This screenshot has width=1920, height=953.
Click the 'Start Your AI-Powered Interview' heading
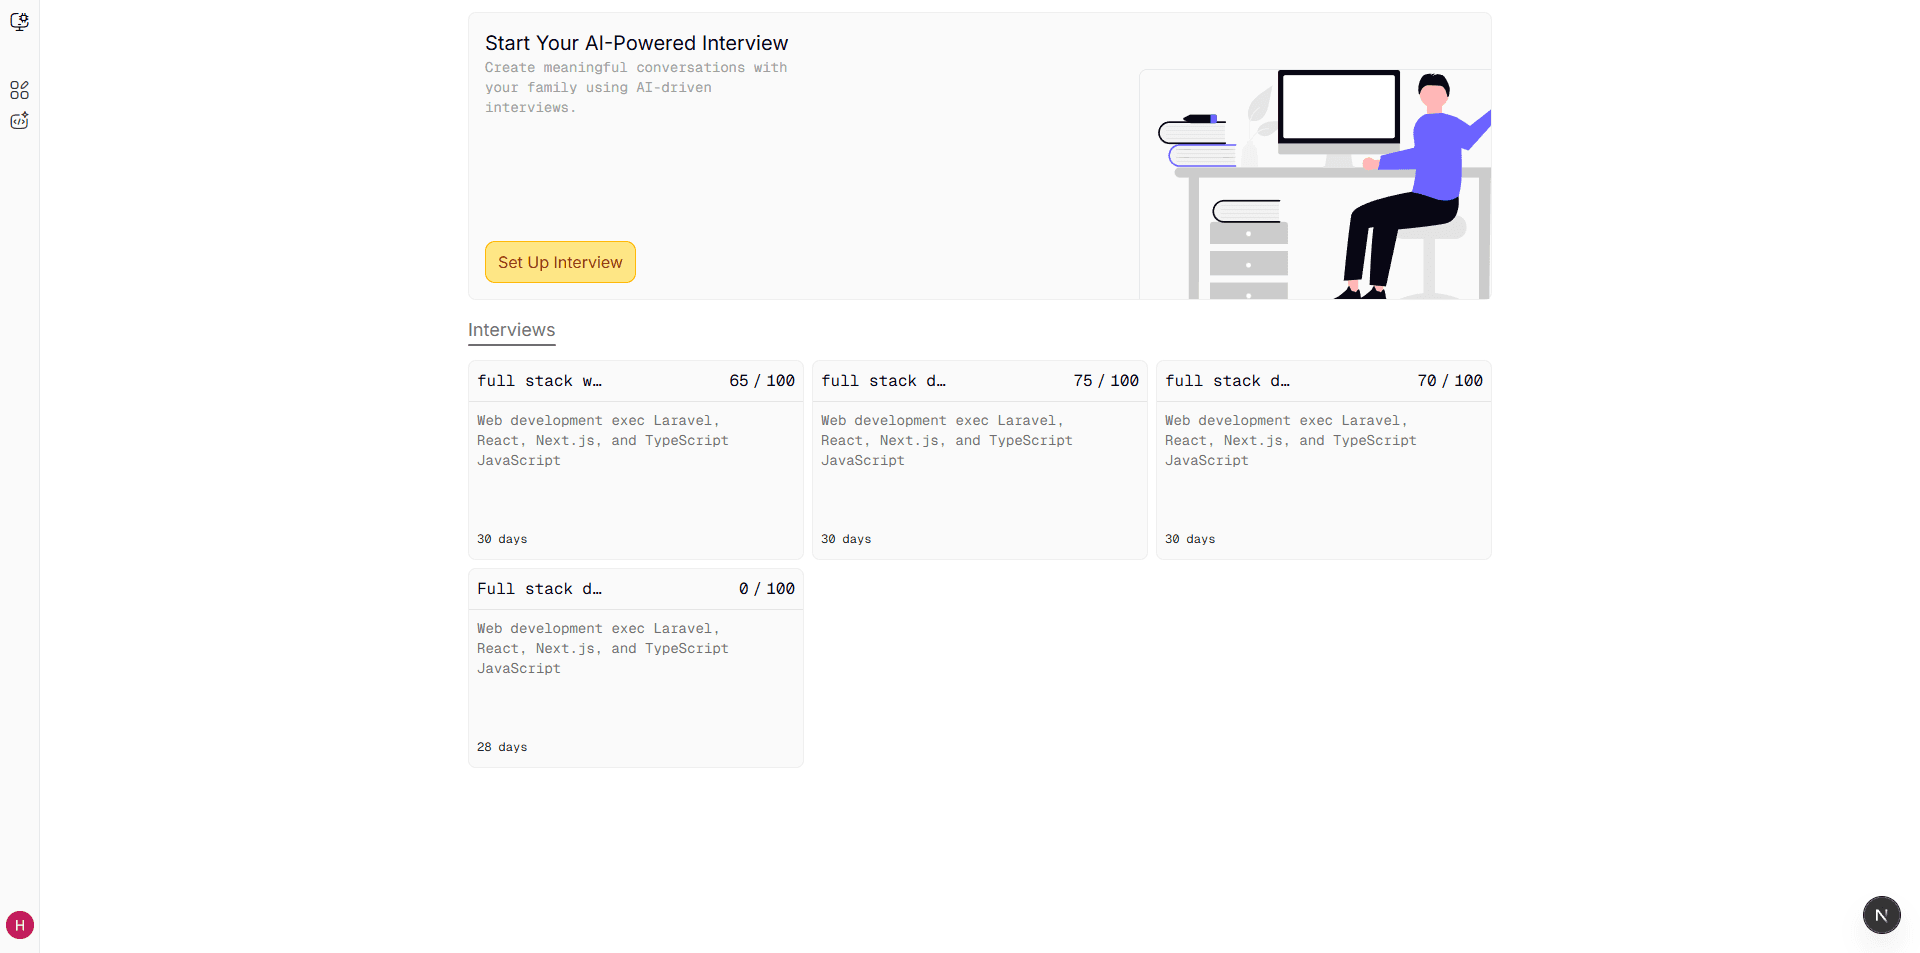636,43
